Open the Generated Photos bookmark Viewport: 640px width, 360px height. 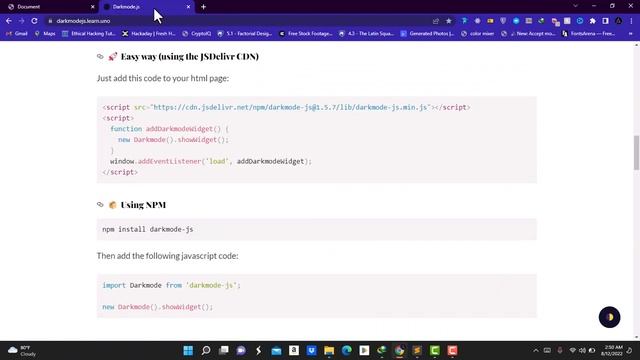pos(427,34)
